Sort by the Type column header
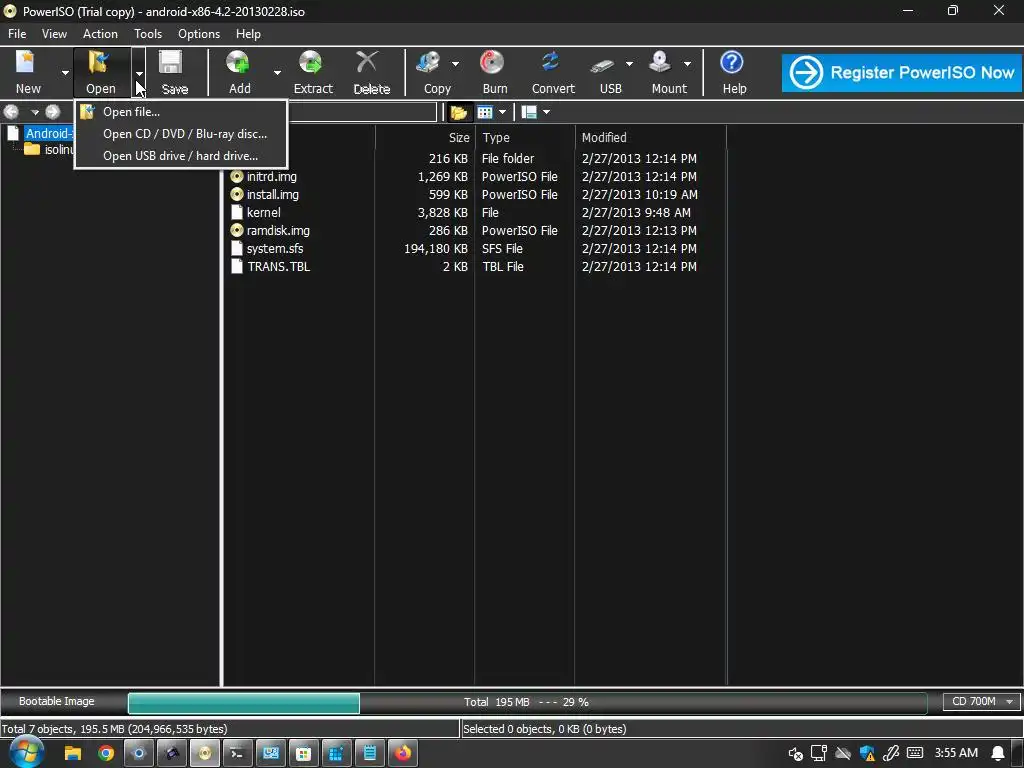This screenshot has width=1024, height=768. [524, 138]
